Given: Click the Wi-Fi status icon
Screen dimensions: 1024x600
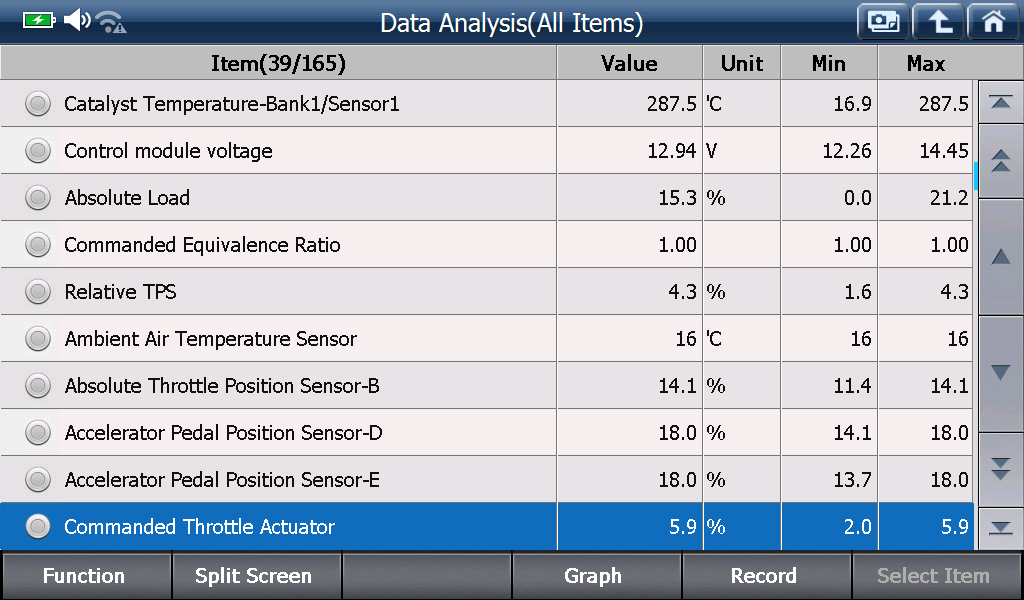Looking at the screenshot, I should tap(111, 22).
